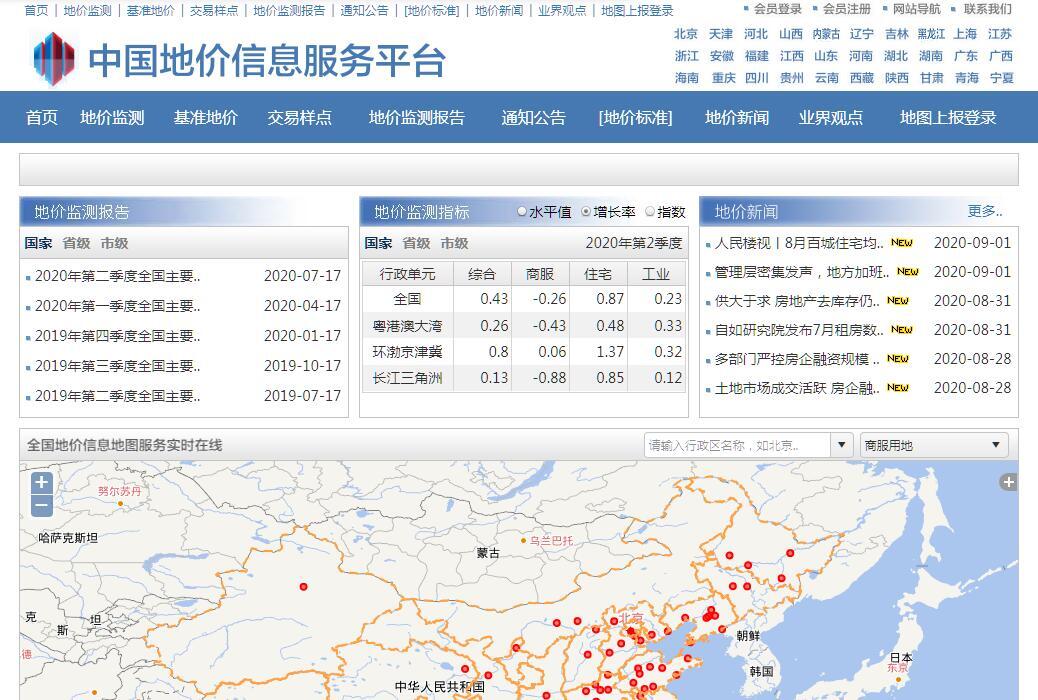This screenshot has height=700, width=1038.
Task: Select the 水平值 radio option
Action: point(522,212)
